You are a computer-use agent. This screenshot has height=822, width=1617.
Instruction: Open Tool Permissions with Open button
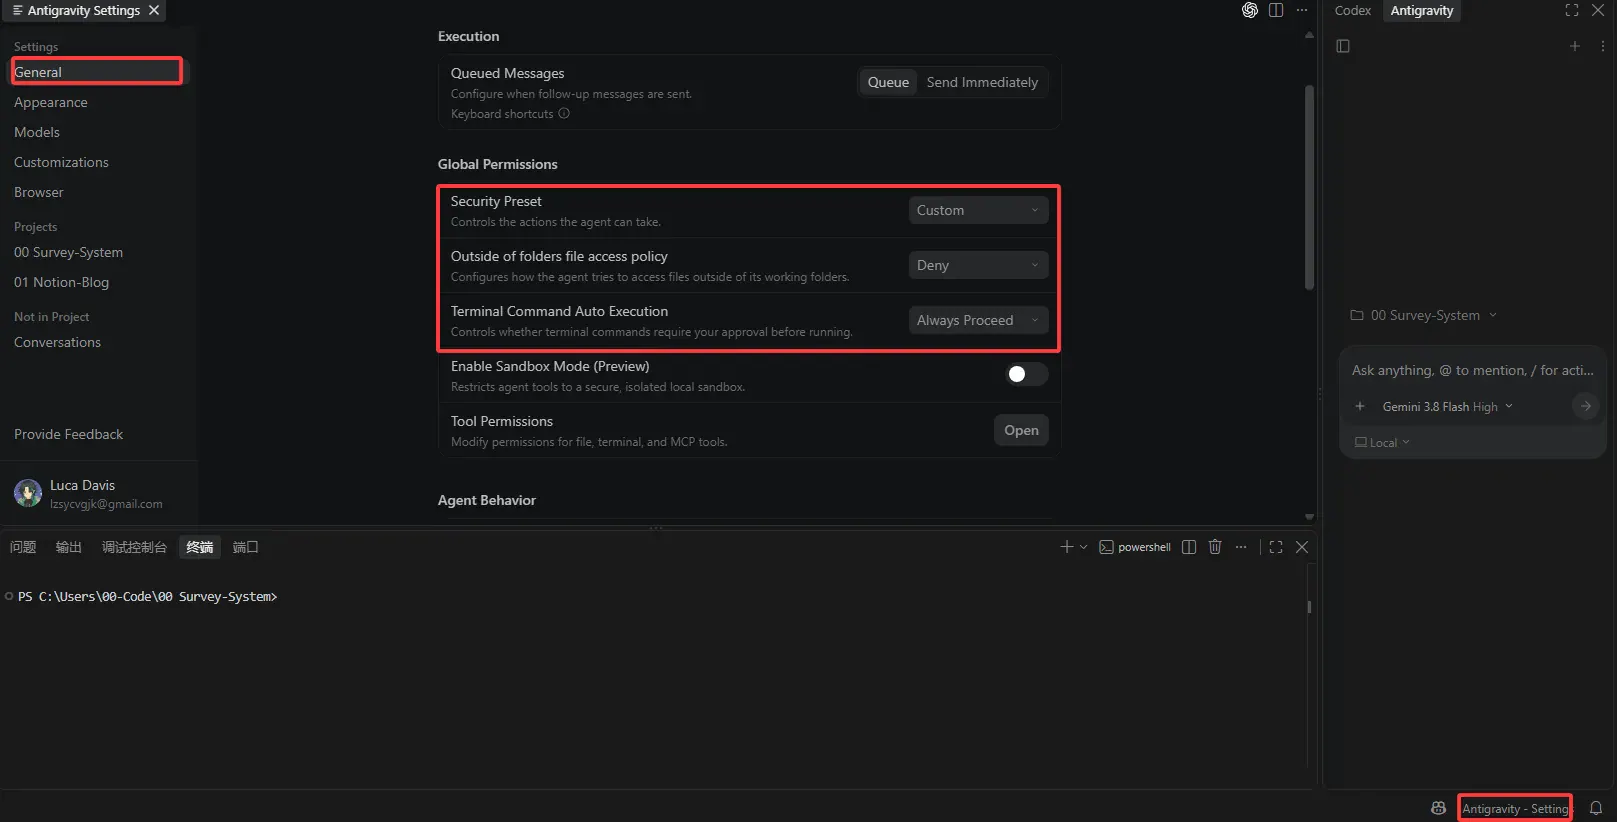1021,430
